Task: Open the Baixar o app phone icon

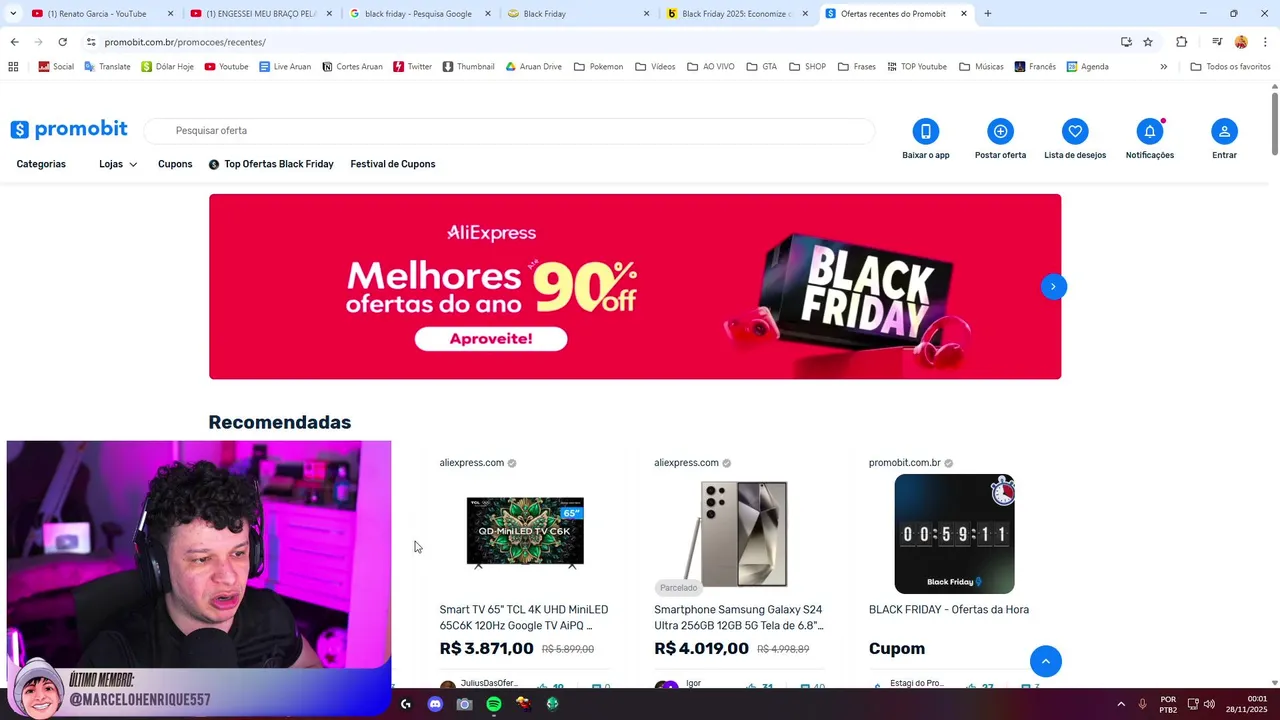Action: [925, 131]
